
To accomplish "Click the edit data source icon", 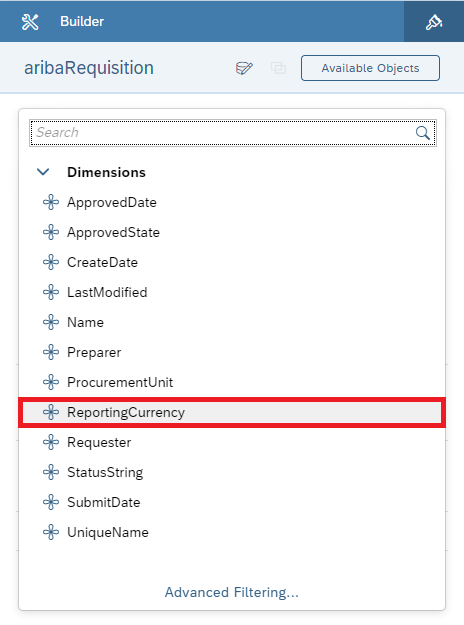I will coord(244,68).
